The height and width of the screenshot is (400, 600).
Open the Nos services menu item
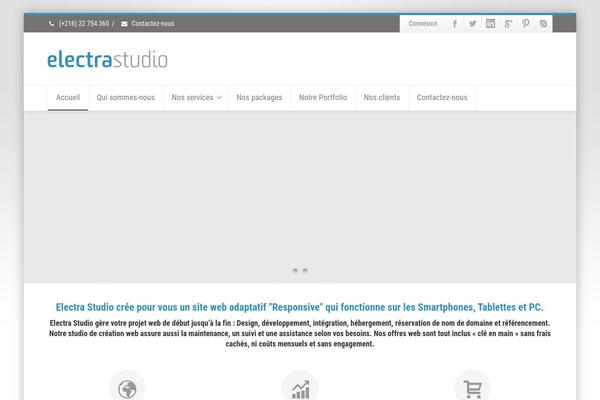[192, 98]
